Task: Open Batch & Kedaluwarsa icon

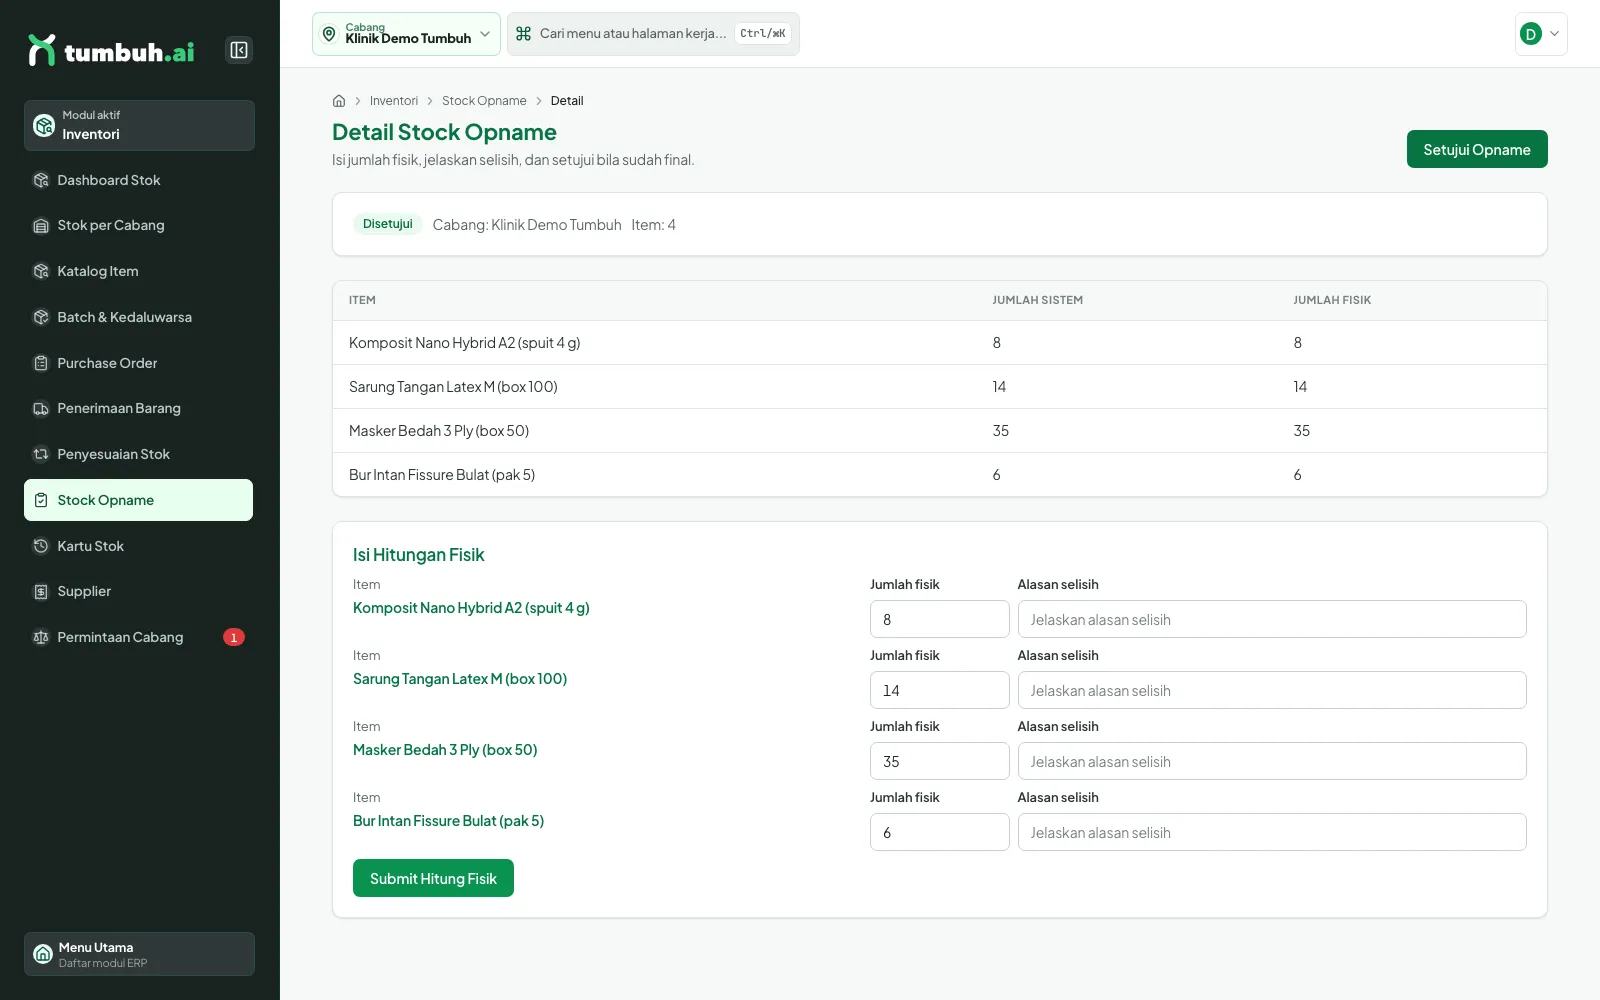Action: (41, 317)
